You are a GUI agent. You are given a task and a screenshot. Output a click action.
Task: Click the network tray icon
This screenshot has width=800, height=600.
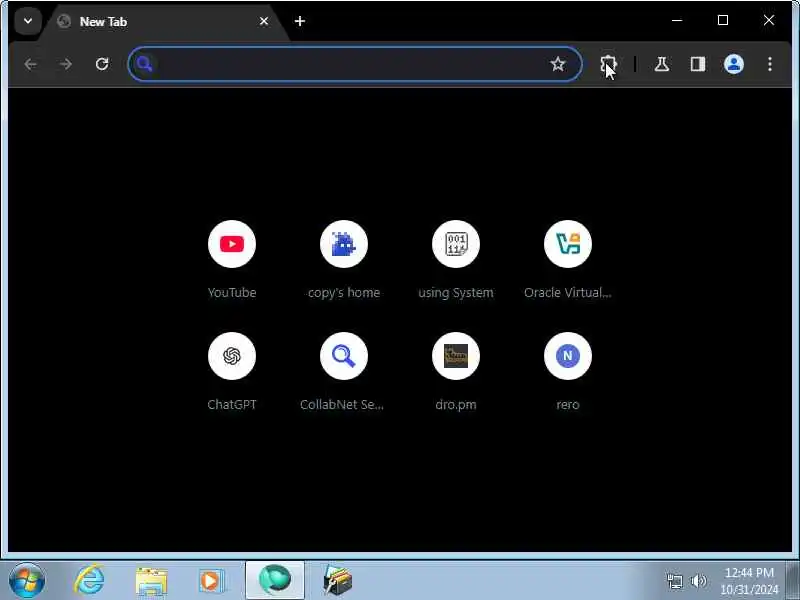674,581
